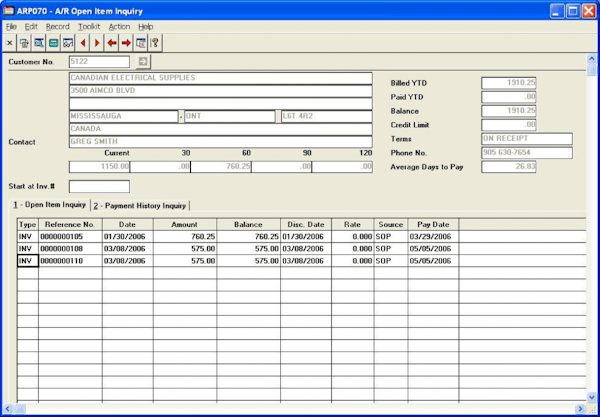Click the window-with-red-mark toolbar icon
Screen dimensions: 600x417
point(140,43)
